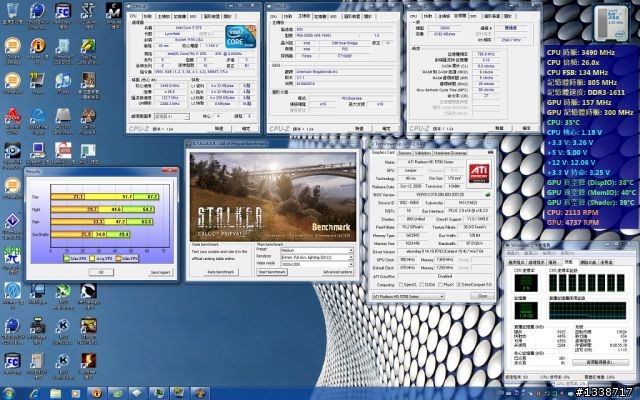Click the Stalker Call of Pripyat banner image
This screenshot has height=400, width=640.
click(273, 197)
